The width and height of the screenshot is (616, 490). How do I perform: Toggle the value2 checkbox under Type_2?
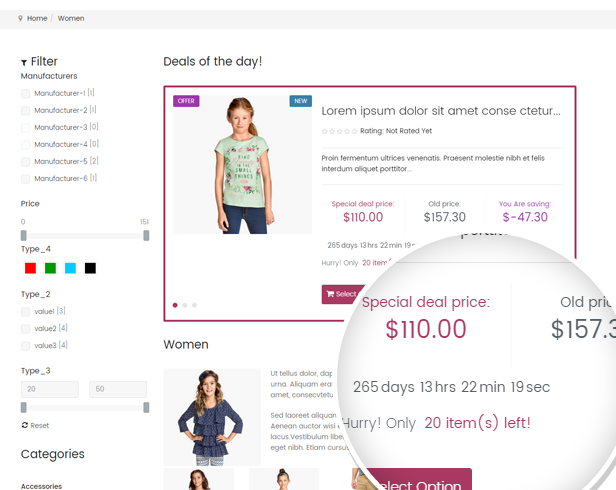[x=26, y=329]
